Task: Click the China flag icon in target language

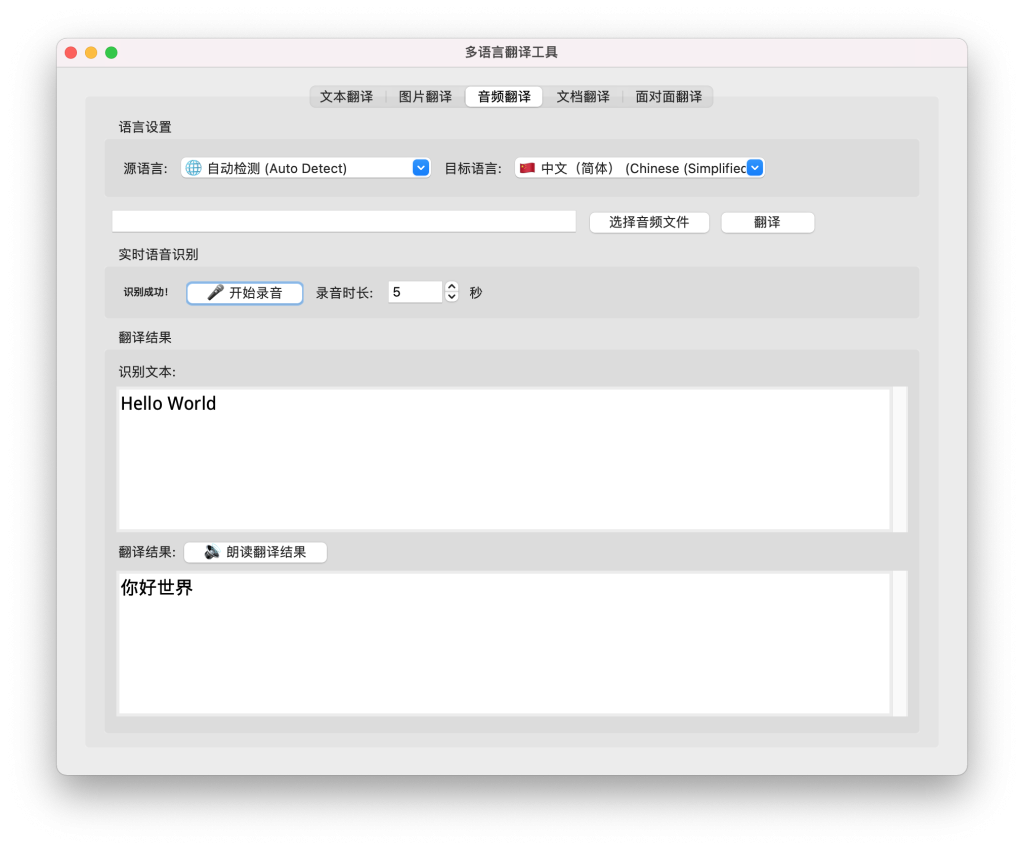Action: pos(527,168)
